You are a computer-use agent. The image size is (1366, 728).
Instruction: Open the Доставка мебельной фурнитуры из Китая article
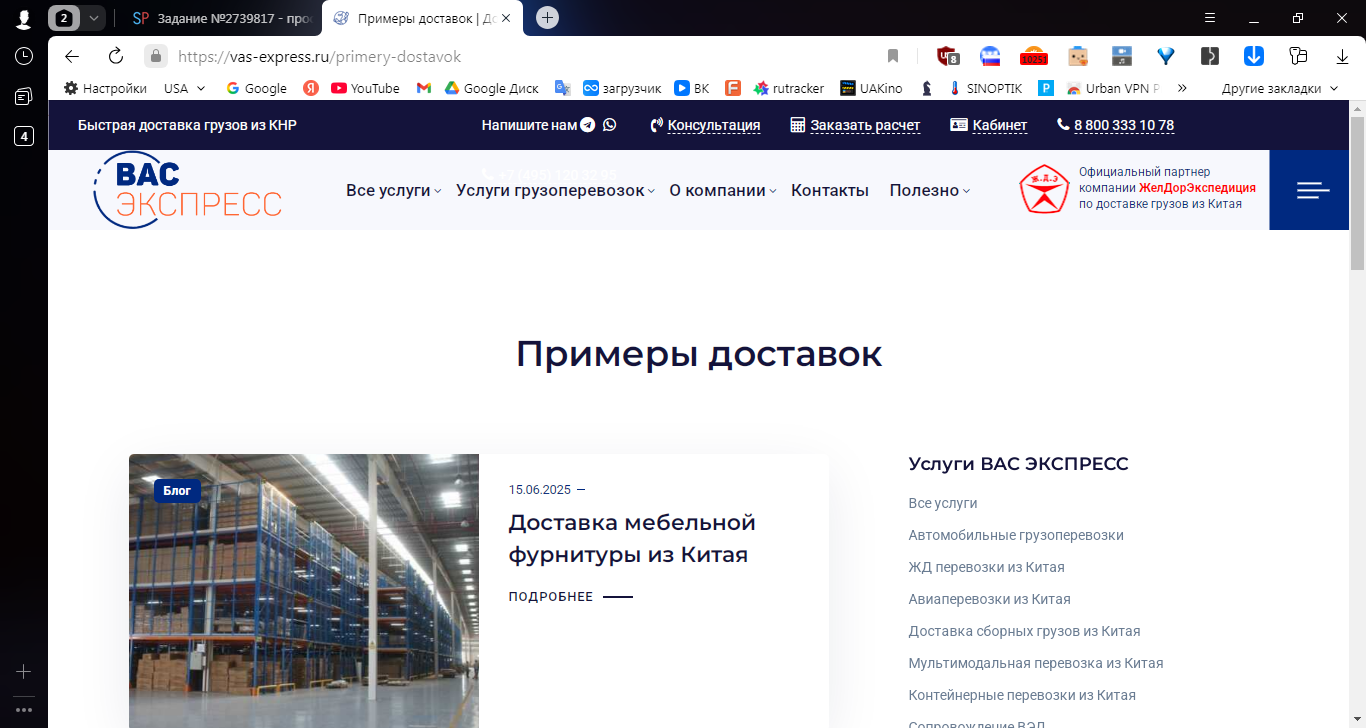point(632,538)
